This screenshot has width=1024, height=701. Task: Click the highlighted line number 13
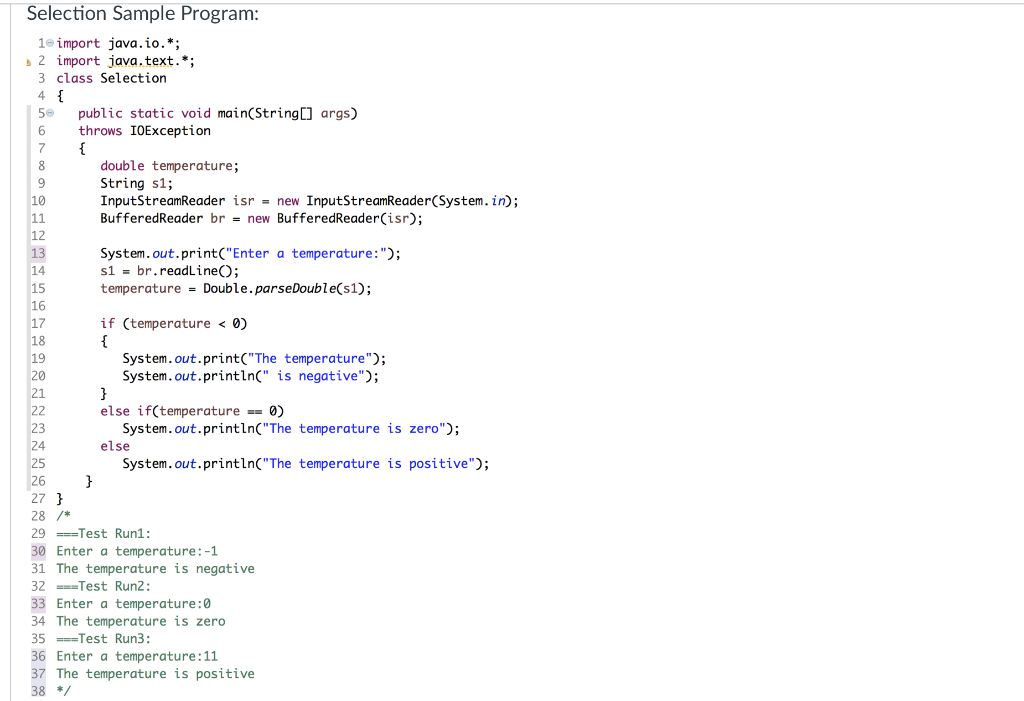click(37, 253)
